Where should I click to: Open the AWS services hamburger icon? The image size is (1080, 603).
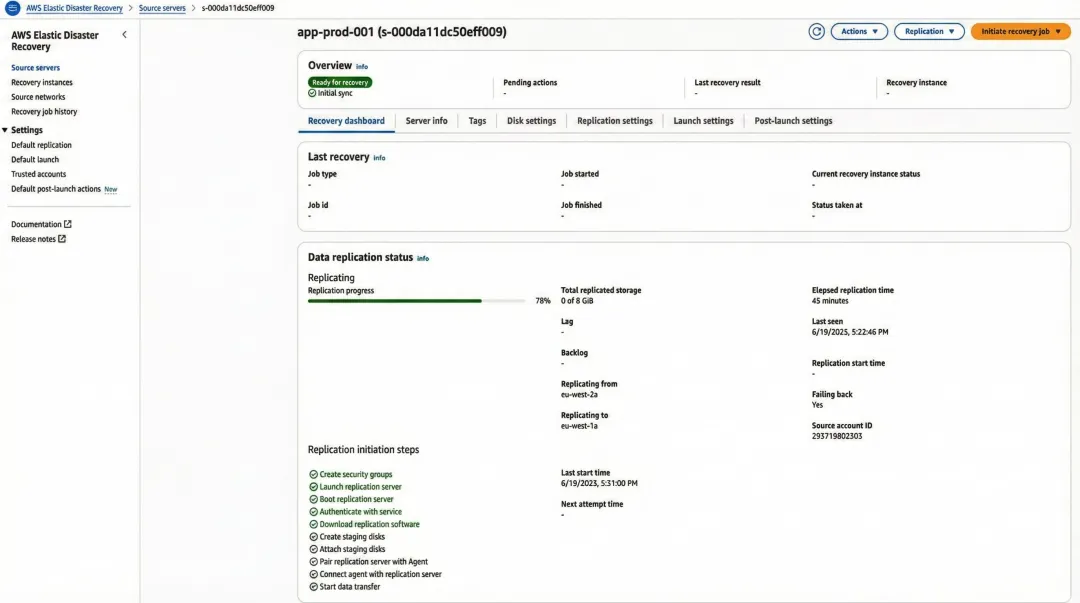[x=10, y=7]
